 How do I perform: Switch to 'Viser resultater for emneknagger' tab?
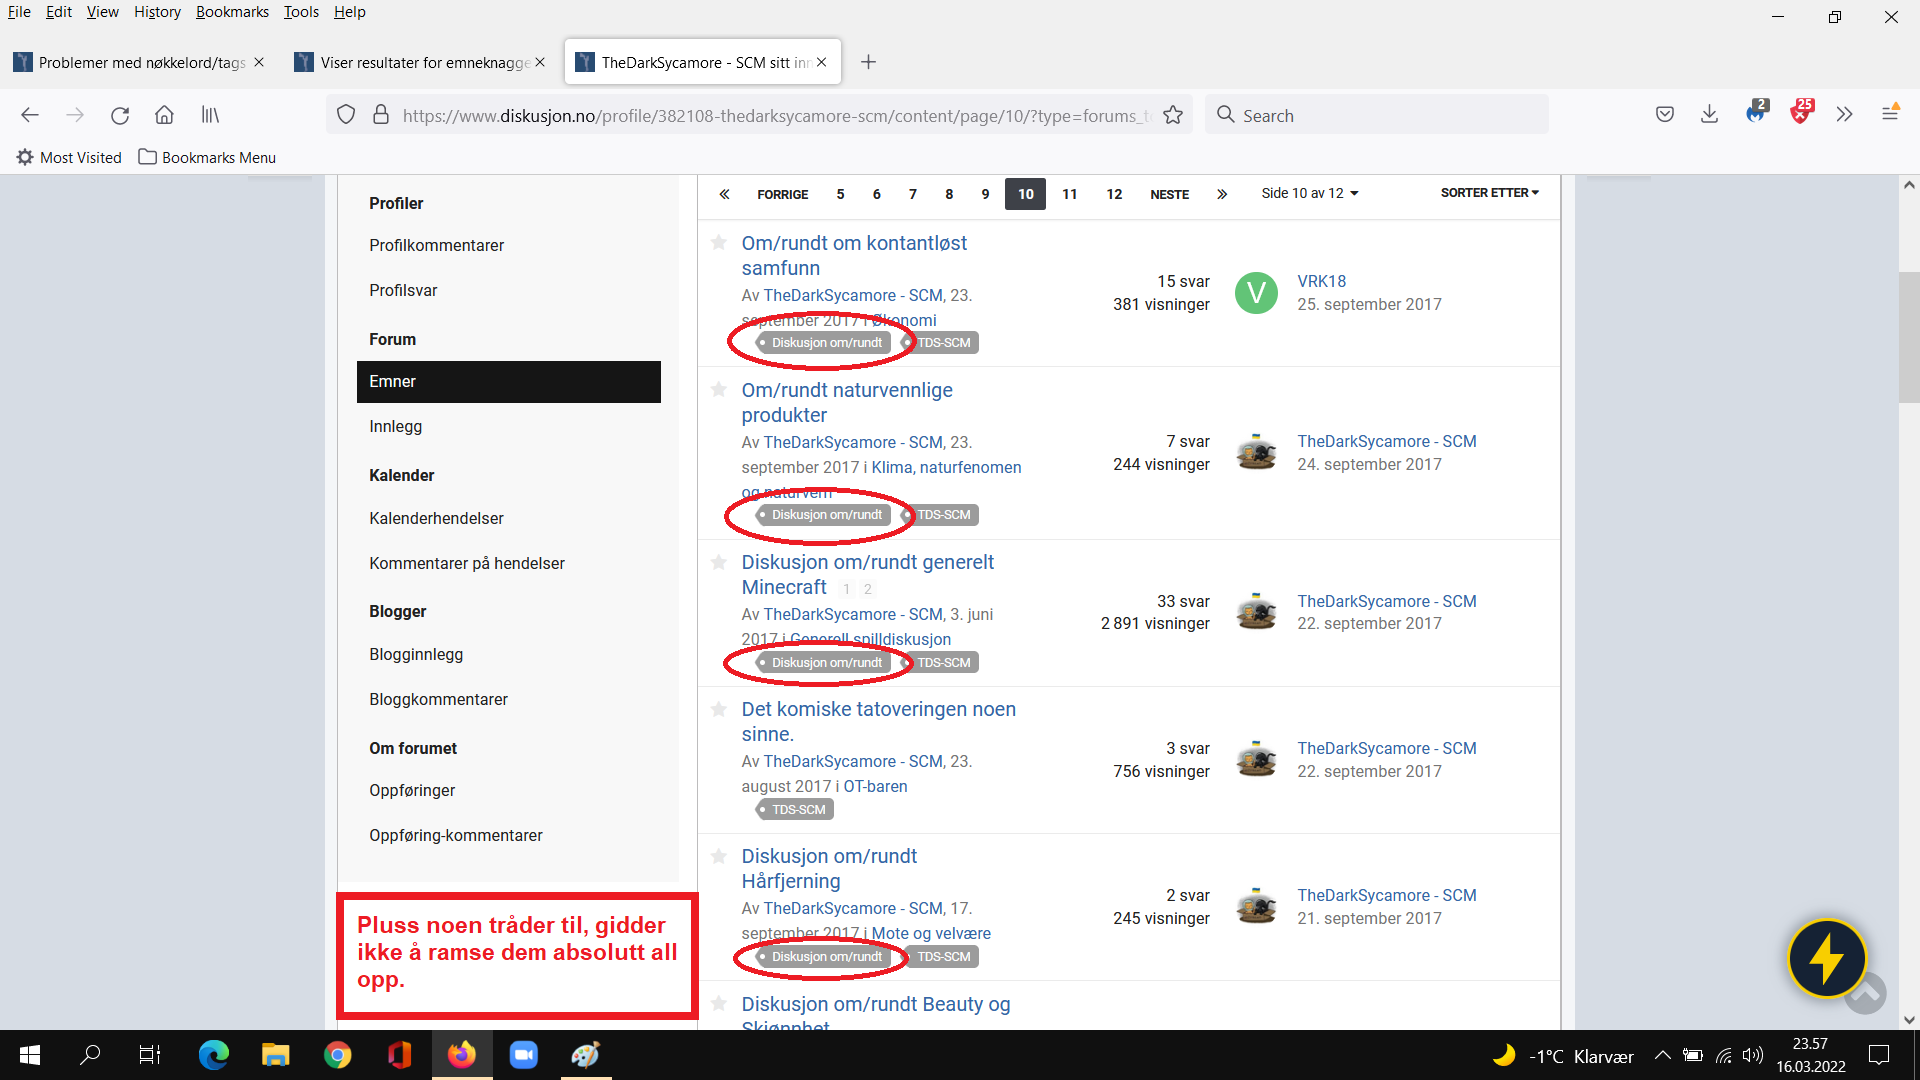[x=422, y=62]
